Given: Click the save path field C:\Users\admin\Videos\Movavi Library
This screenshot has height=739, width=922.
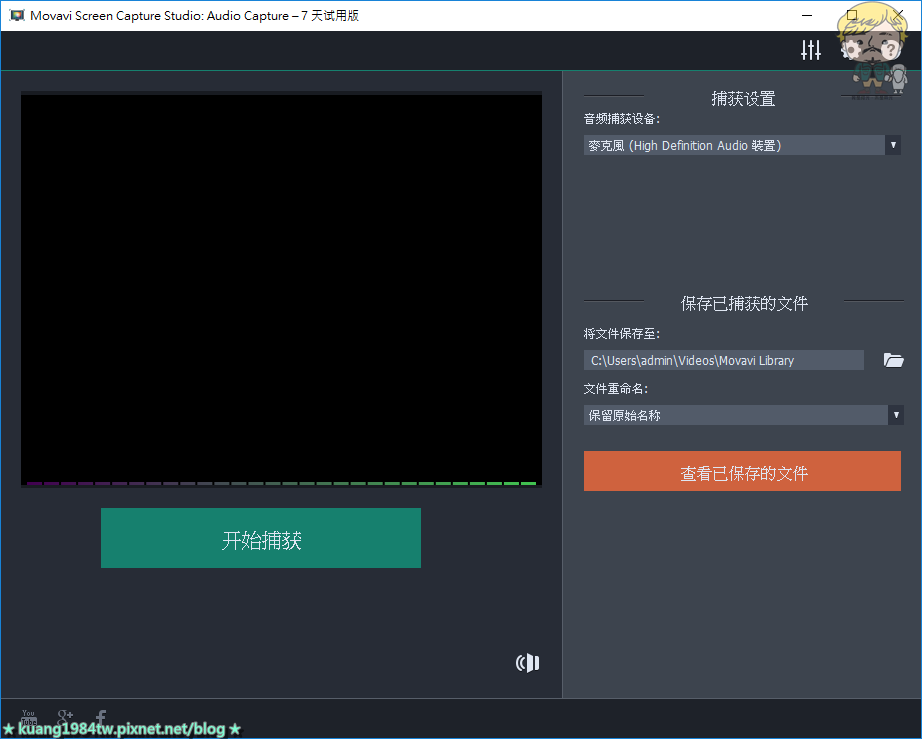Looking at the screenshot, I should coord(724,360).
